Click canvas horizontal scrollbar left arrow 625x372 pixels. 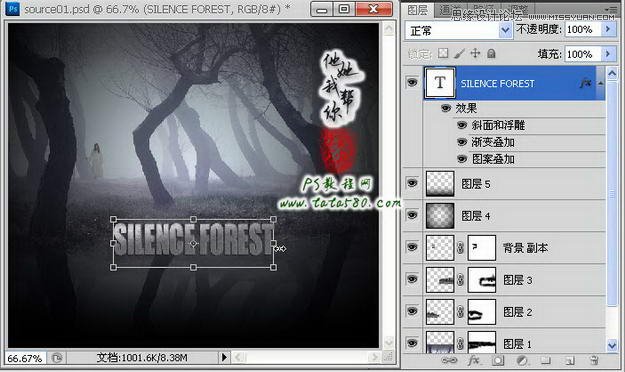coord(238,357)
